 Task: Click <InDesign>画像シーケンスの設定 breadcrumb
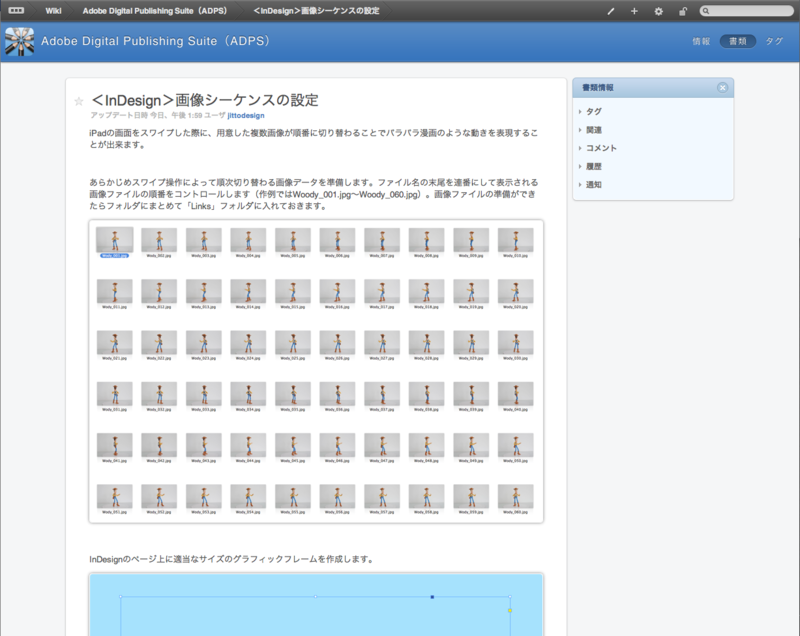[316, 11]
